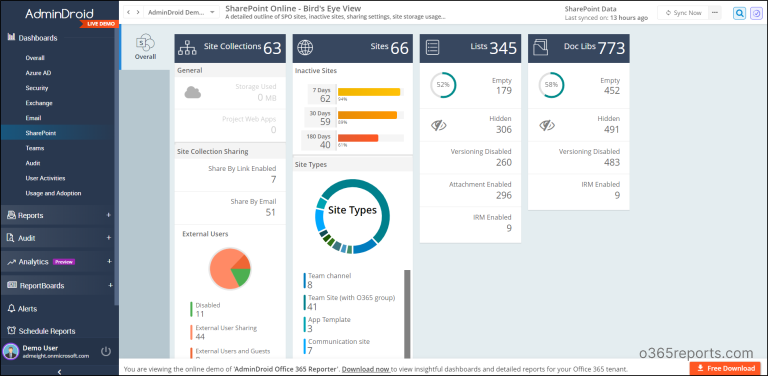Click Share By Link Enabled value 7

273,180
